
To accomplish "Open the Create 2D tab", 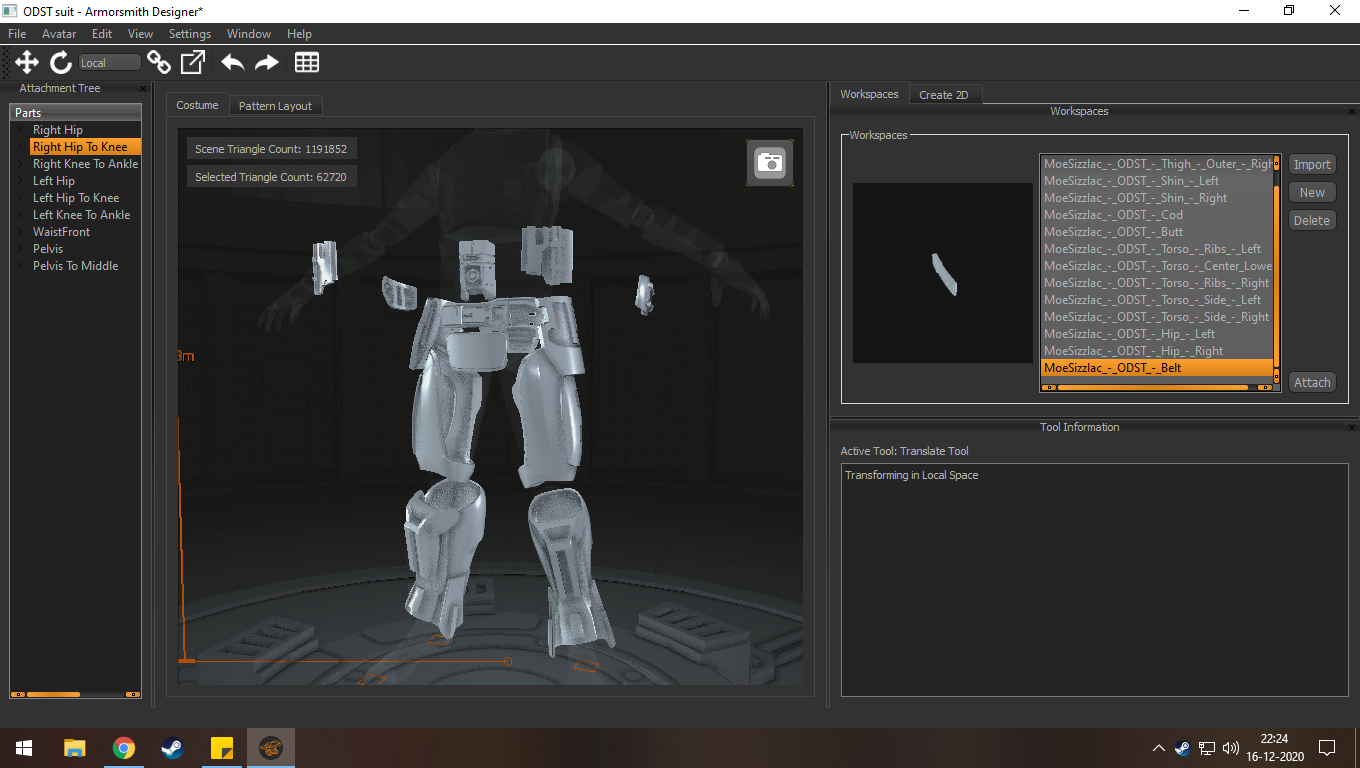I will [x=943, y=95].
